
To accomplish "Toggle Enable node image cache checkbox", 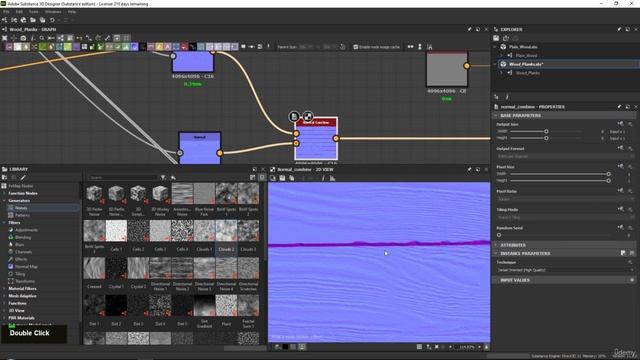I will pyautogui.click(x=356, y=47).
